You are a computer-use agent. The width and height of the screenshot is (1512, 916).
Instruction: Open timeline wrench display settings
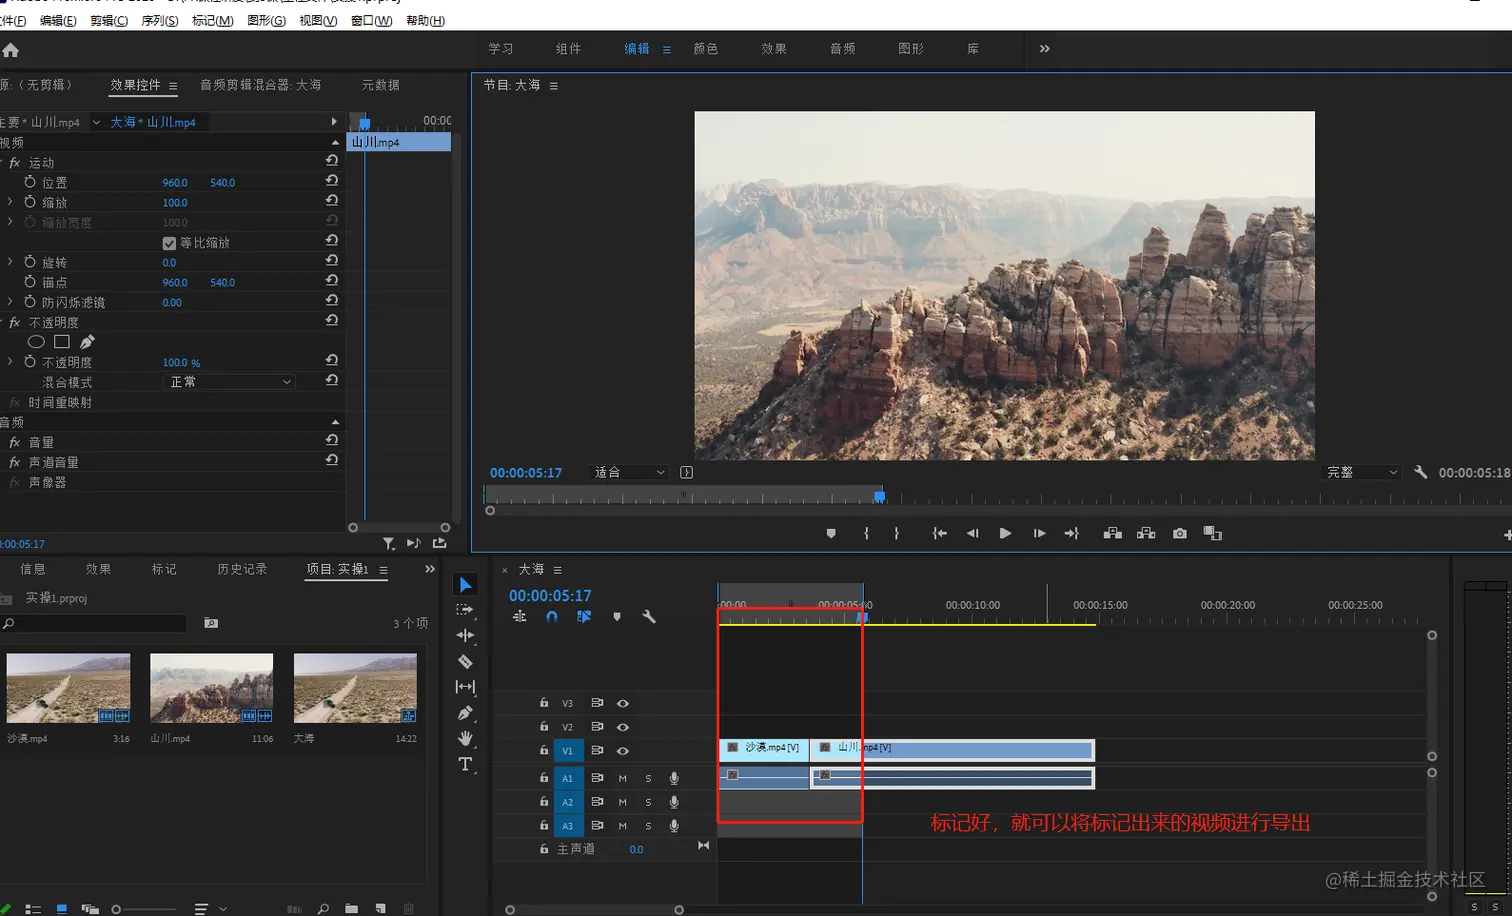[648, 617]
